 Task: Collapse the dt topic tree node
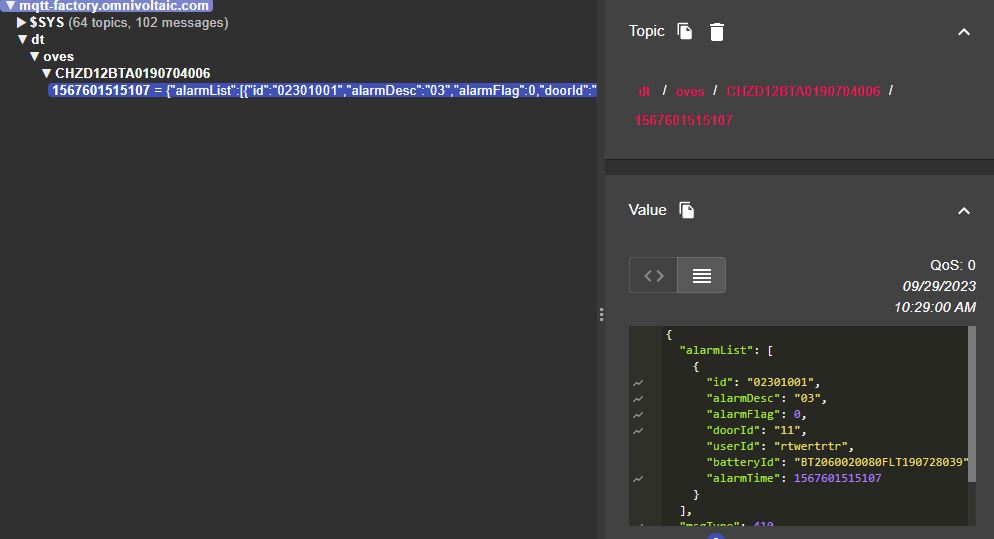(22, 40)
